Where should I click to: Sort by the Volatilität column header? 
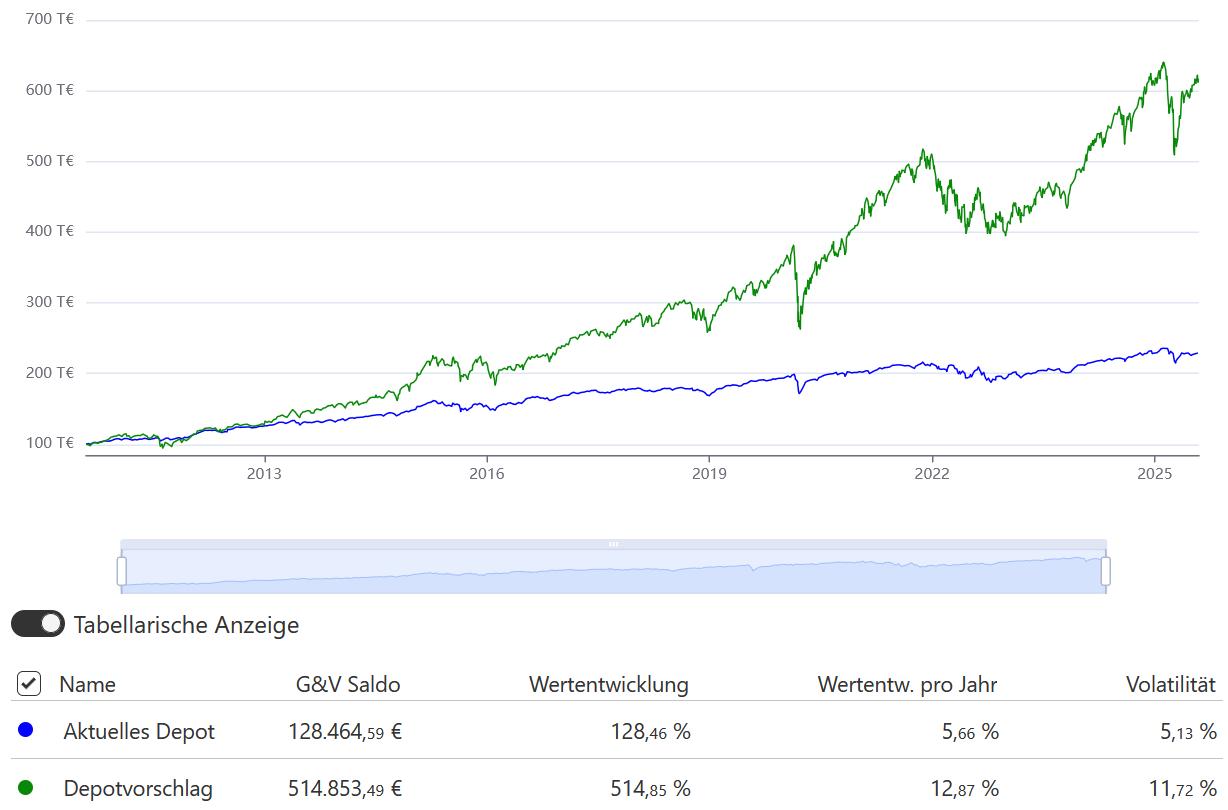1170,684
